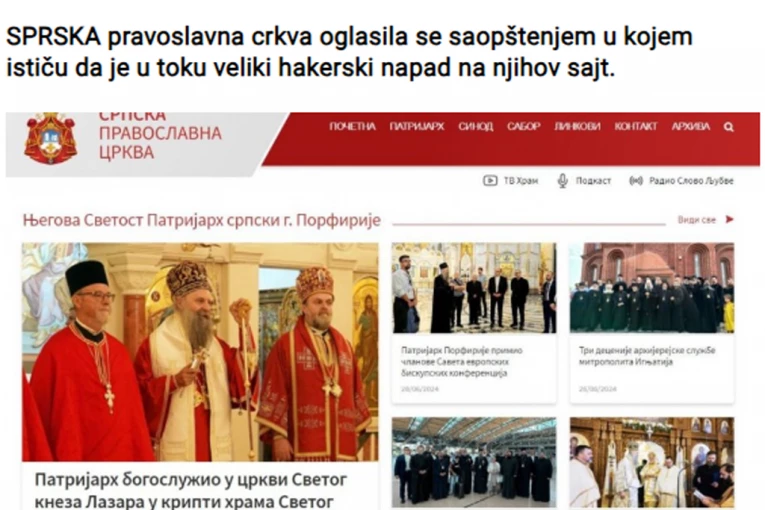Open the АРХИВА menu item

[x=690, y=126]
